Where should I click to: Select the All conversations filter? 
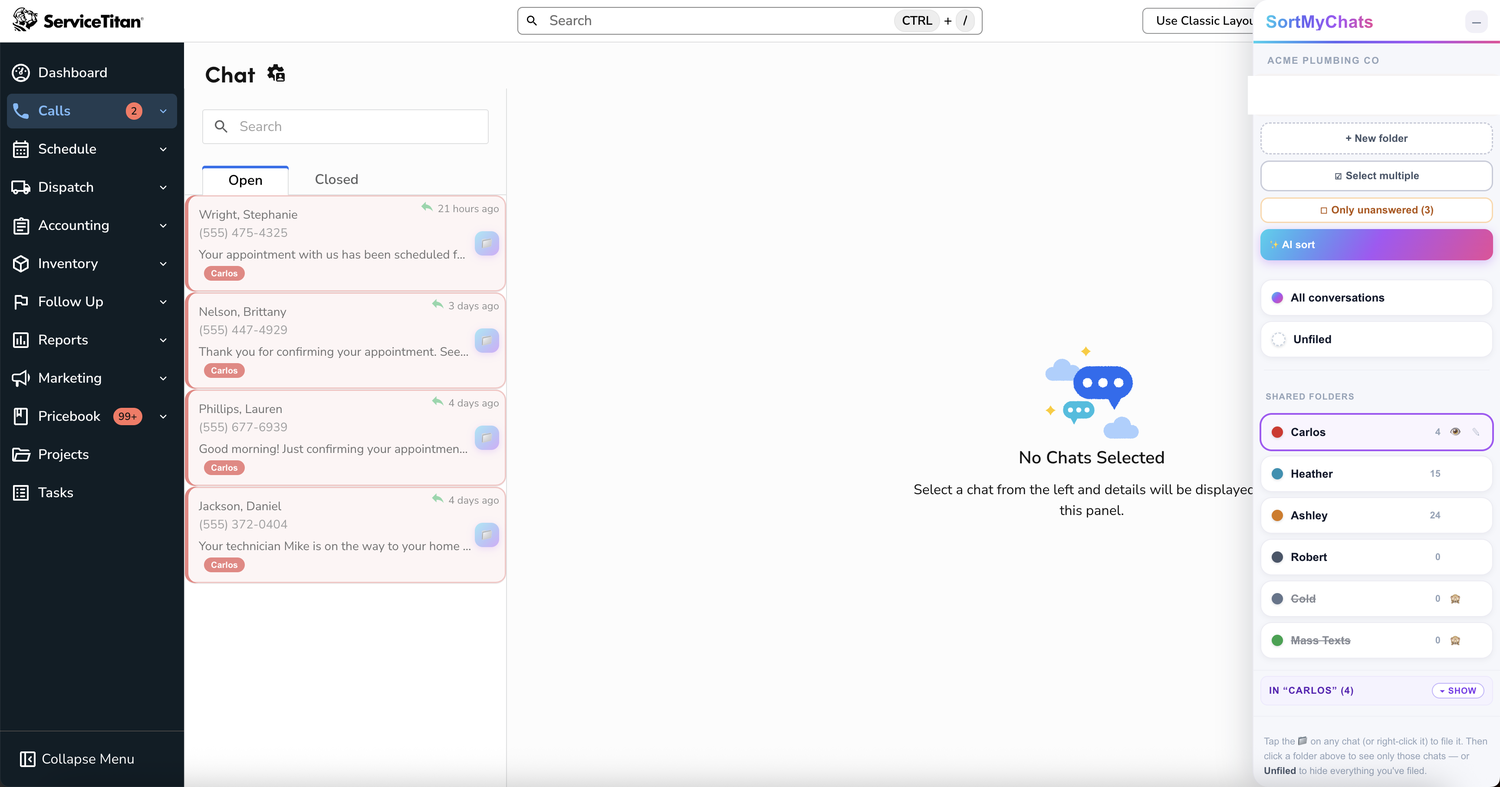[1376, 298]
